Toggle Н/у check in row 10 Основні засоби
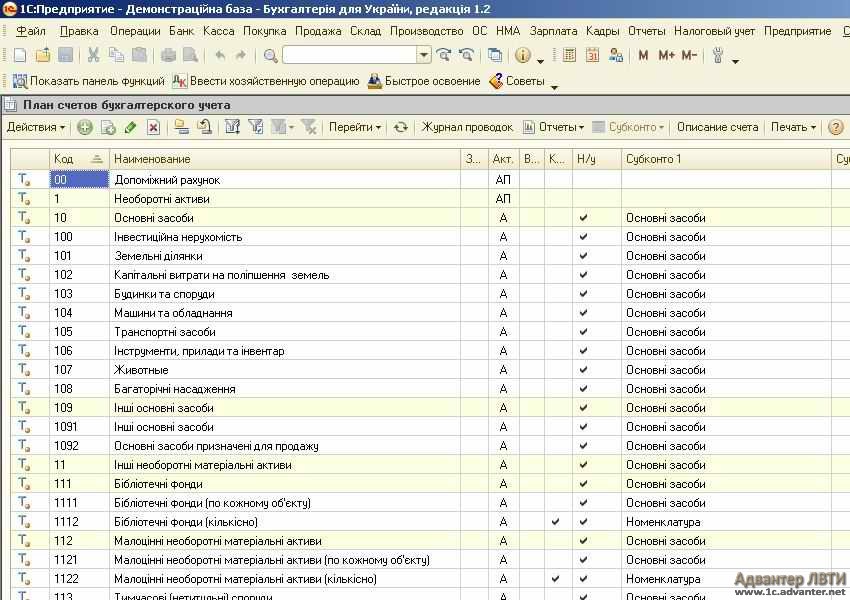The image size is (850, 600). pyautogui.click(x=583, y=218)
